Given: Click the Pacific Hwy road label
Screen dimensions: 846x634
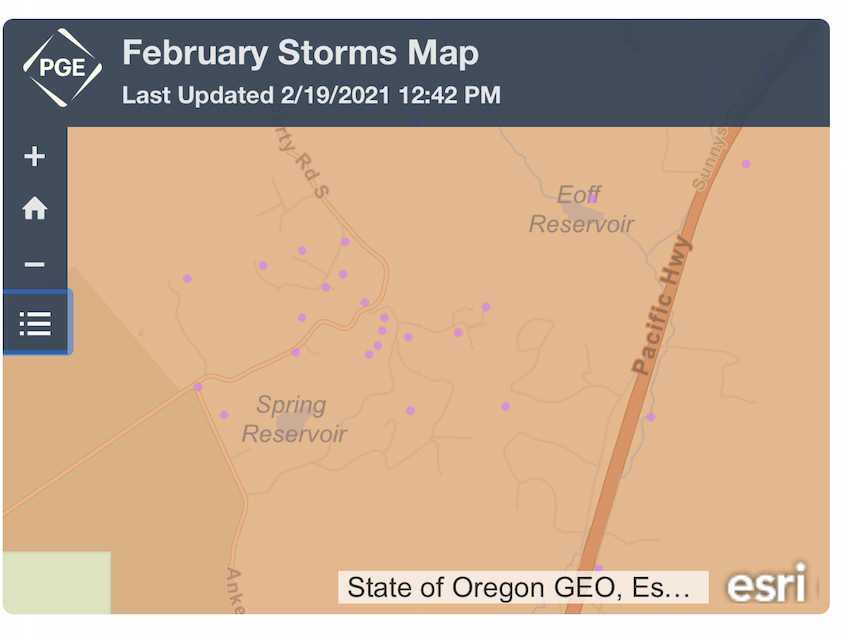Looking at the screenshot, I should click(x=661, y=305).
